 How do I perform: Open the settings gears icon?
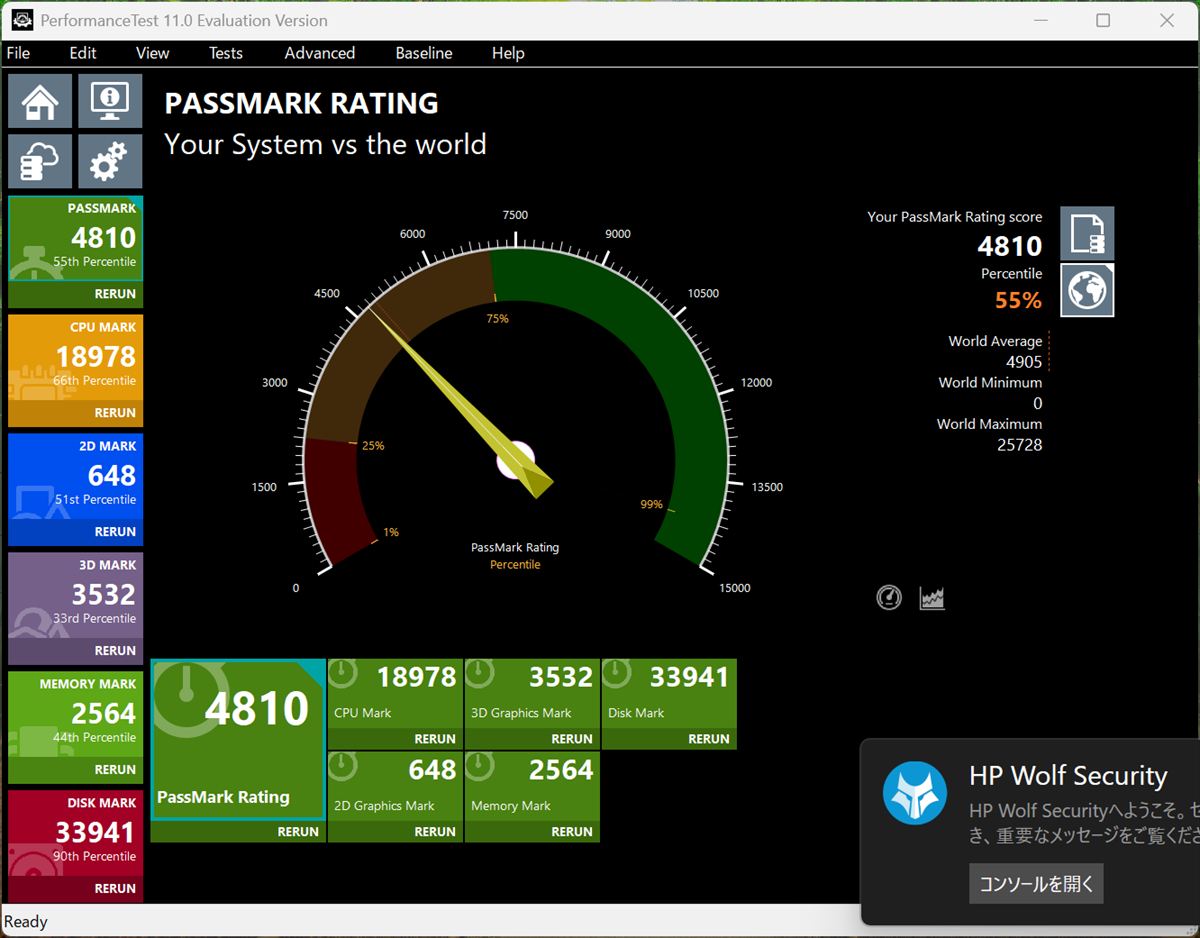[110, 161]
